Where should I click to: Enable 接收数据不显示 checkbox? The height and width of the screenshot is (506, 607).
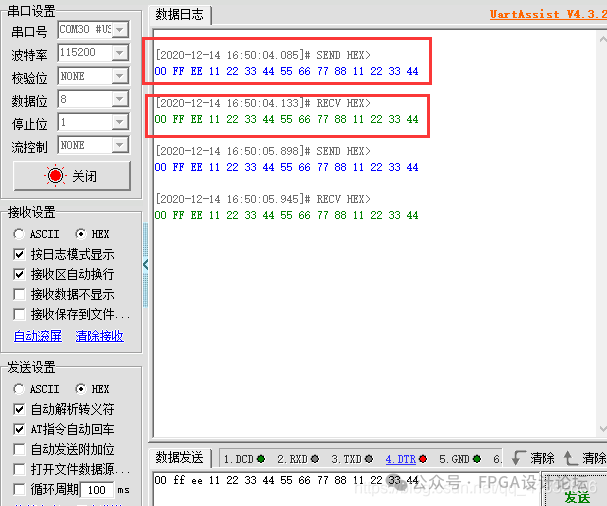click(20, 294)
